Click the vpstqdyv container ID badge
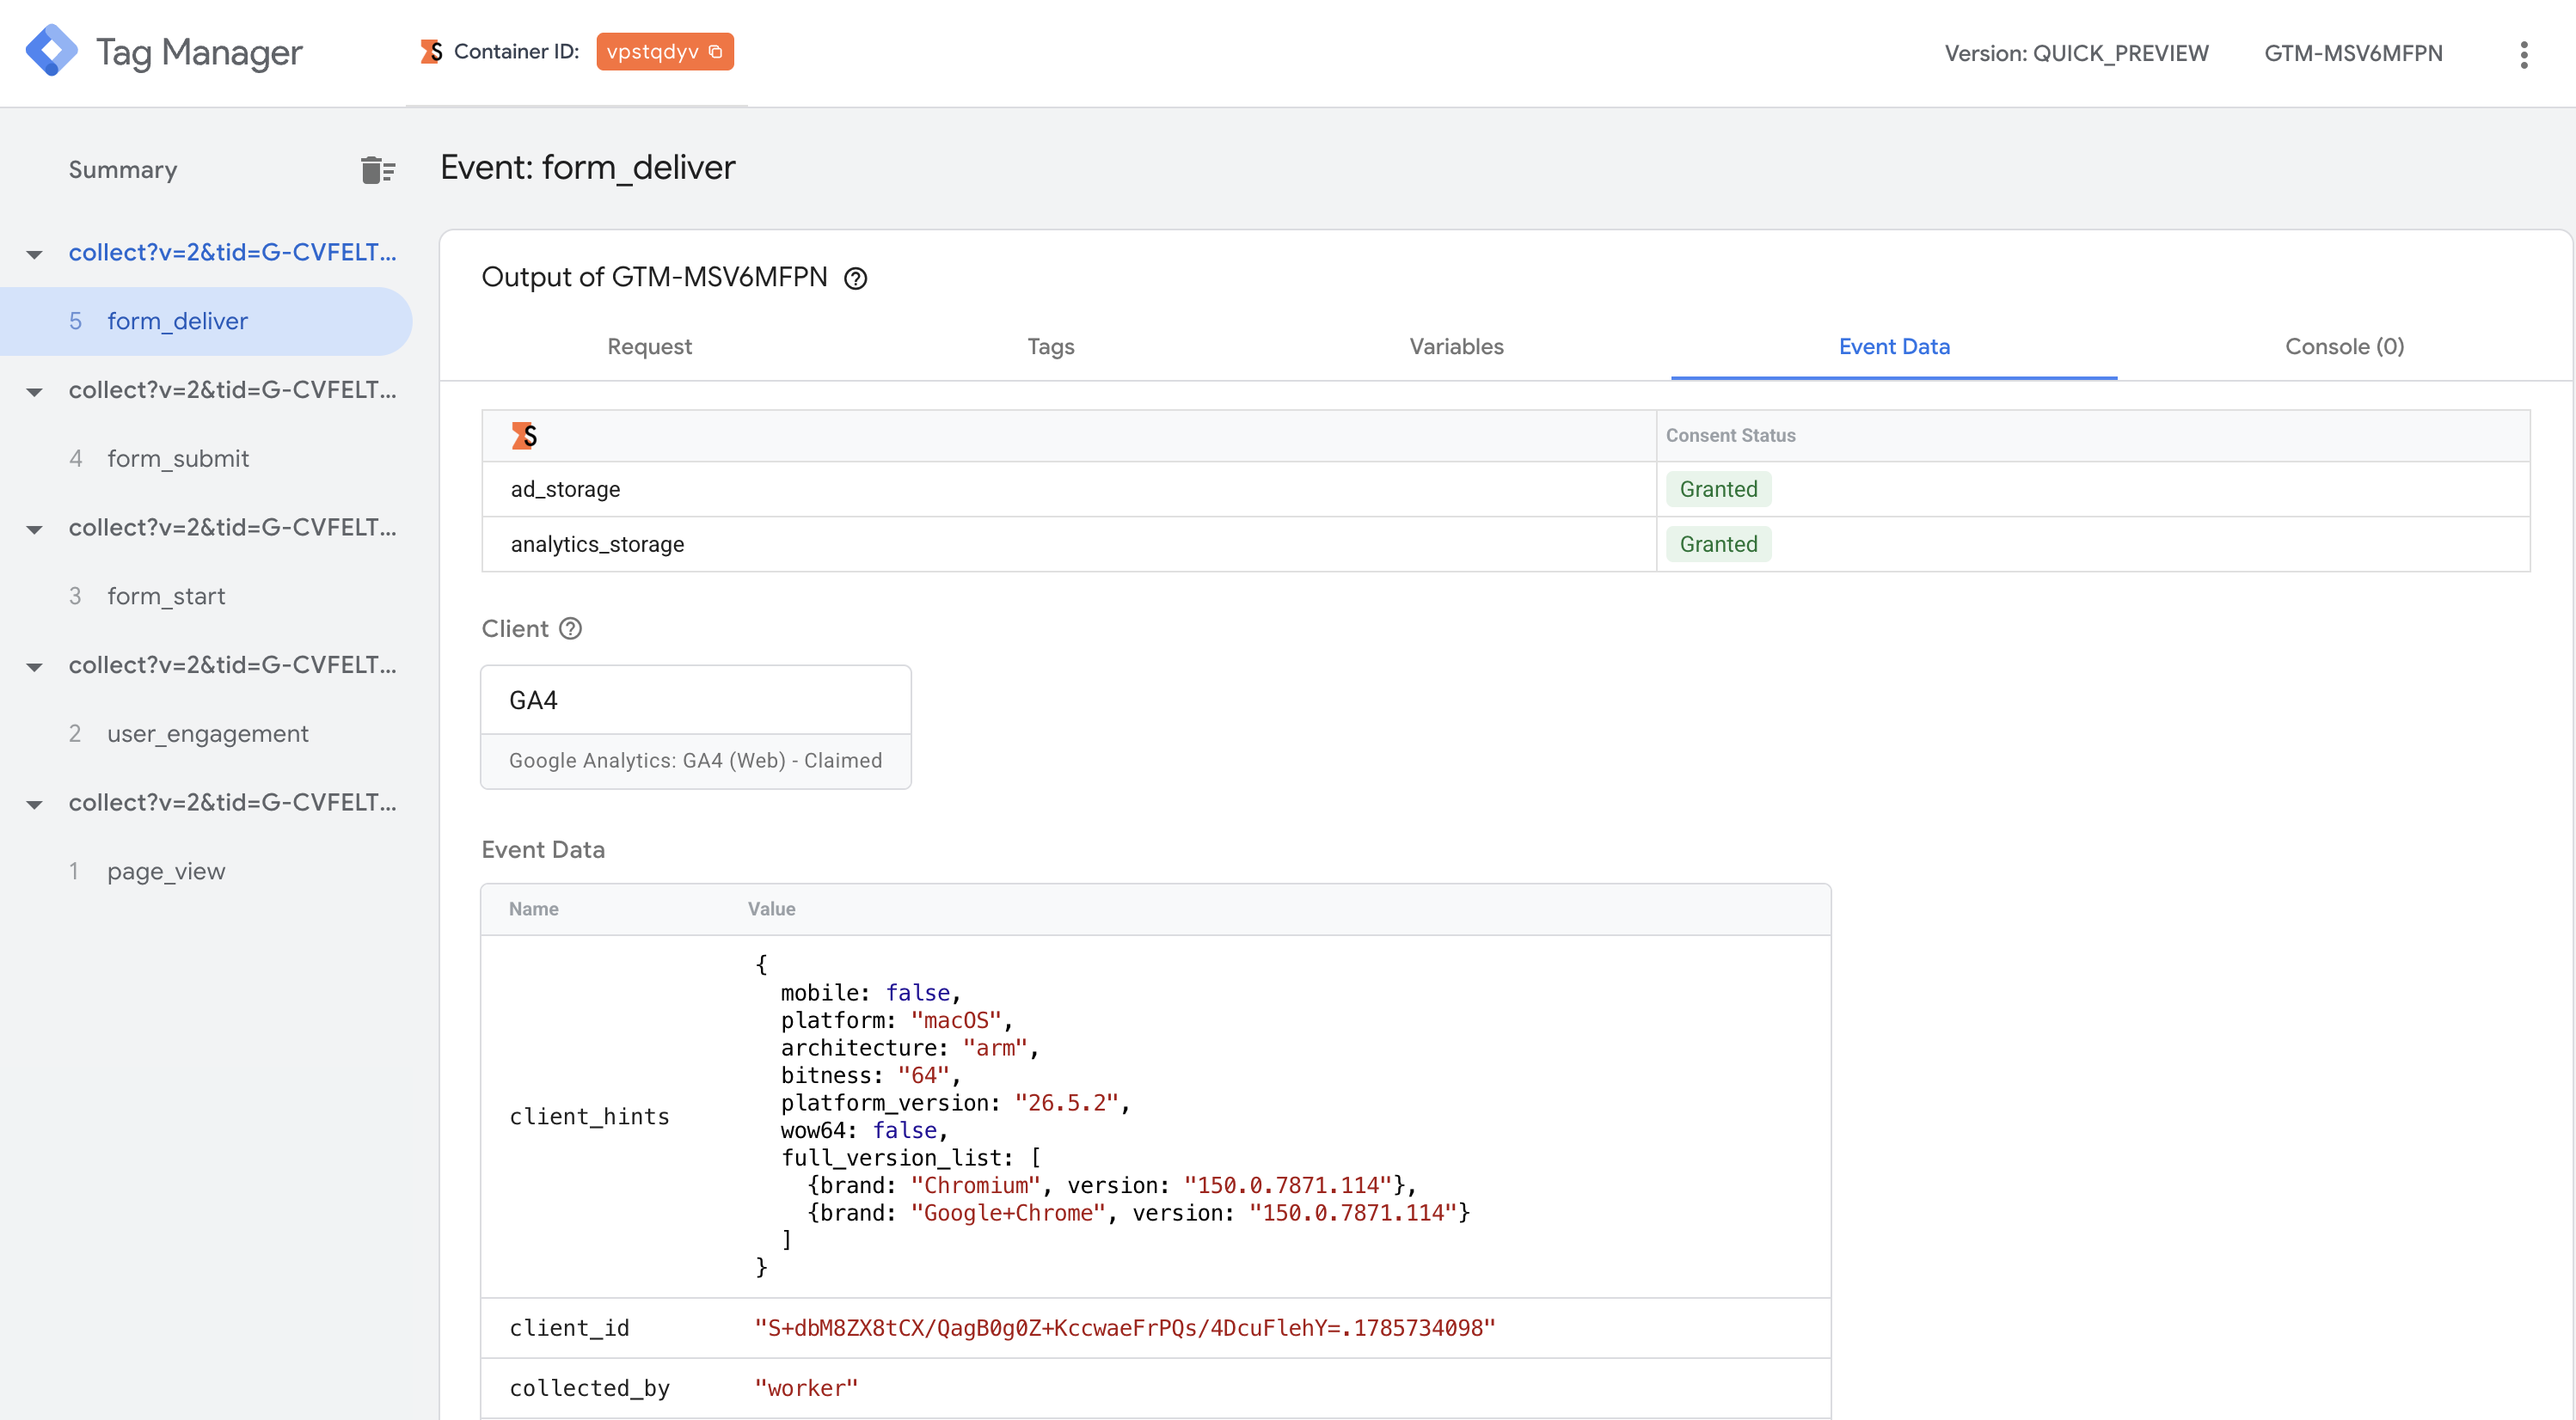This screenshot has height=1420, width=2576. pyautogui.click(x=664, y=51)
